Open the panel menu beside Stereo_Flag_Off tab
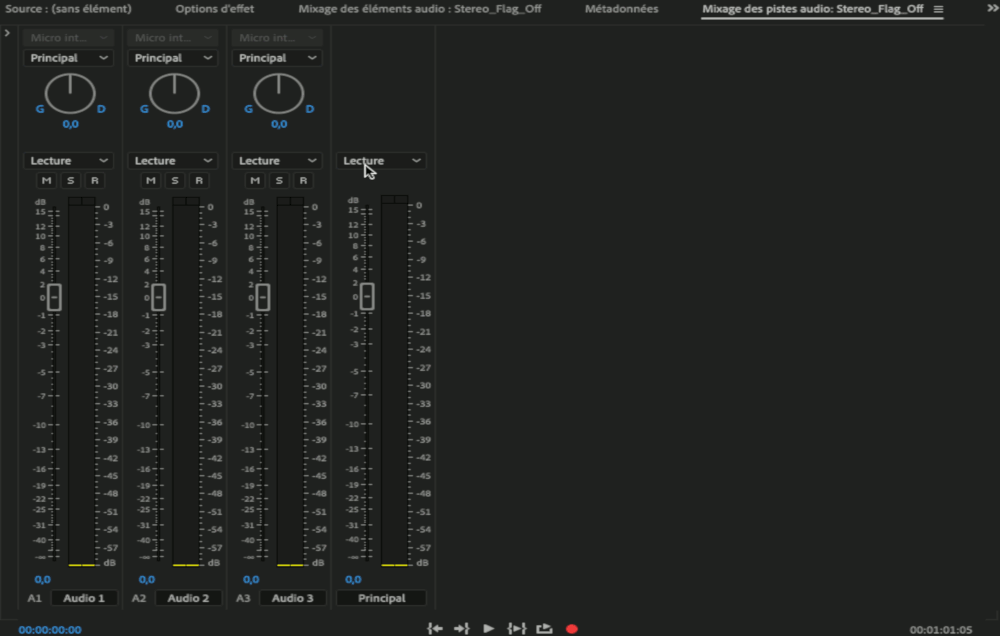 click(938, 9)
